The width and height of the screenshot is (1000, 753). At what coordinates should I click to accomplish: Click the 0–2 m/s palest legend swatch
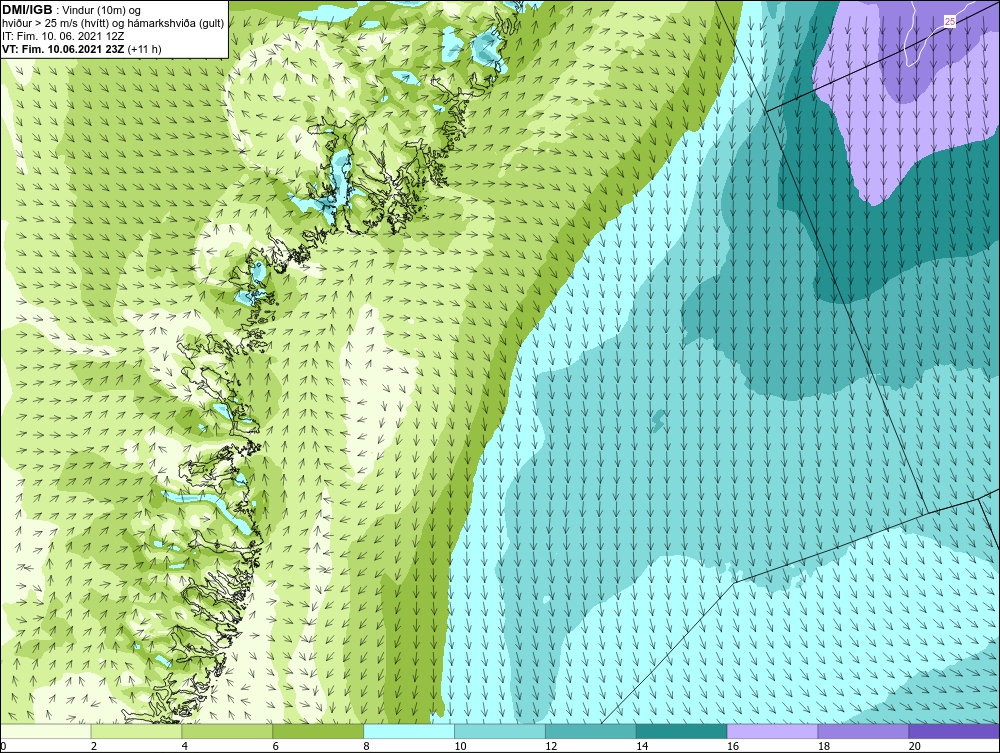46,731
